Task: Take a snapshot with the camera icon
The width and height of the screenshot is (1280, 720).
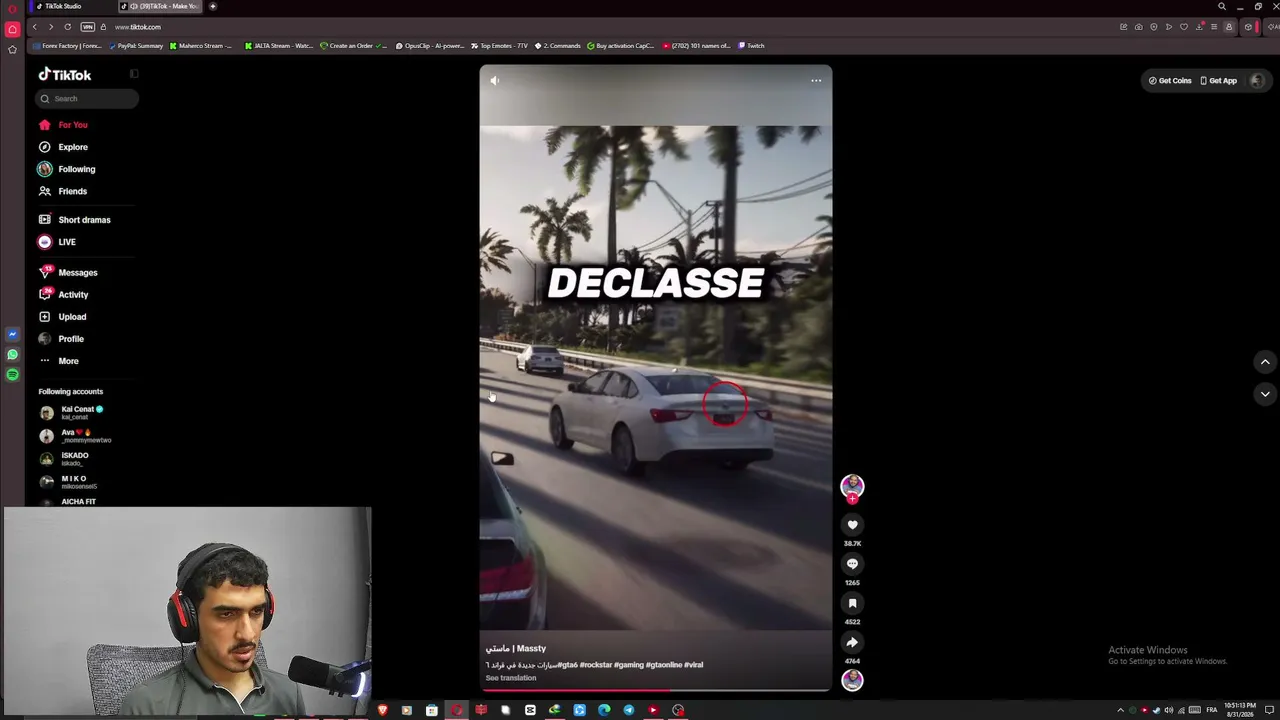Action: click(x=1138, y=27)
